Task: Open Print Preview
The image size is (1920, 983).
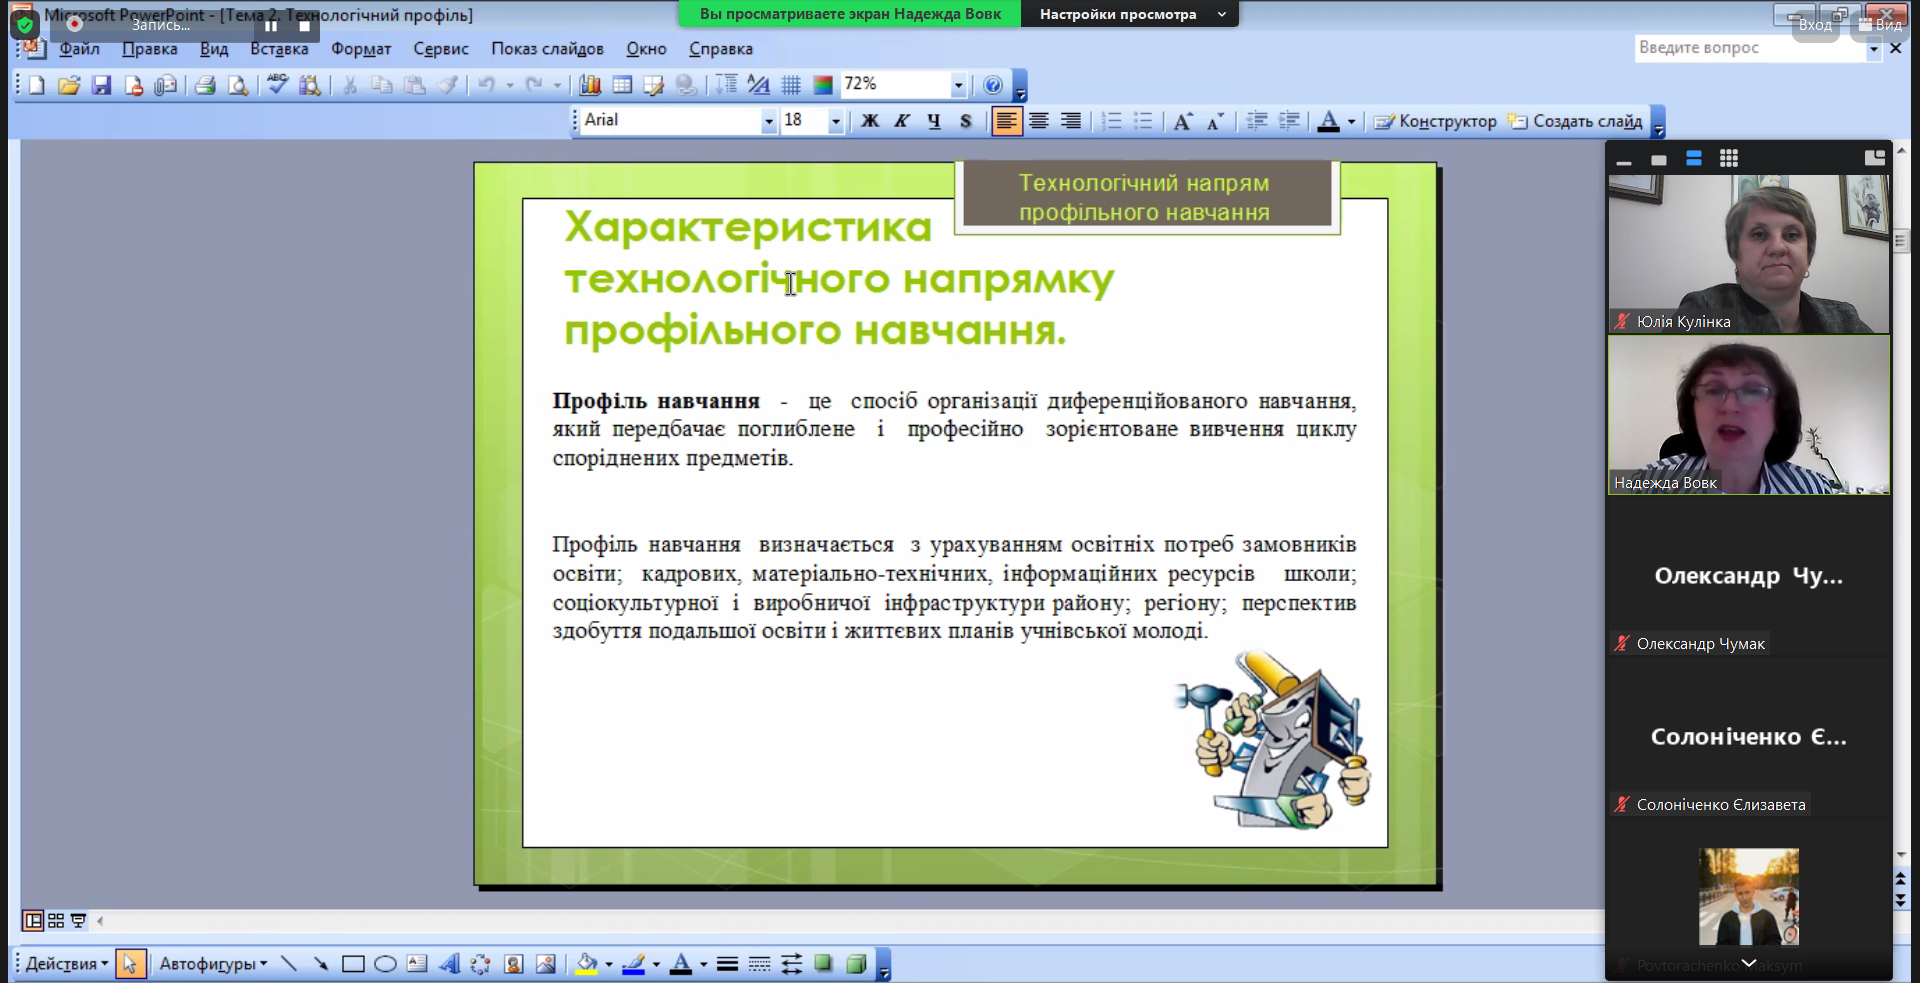Action: click(237, 85)
